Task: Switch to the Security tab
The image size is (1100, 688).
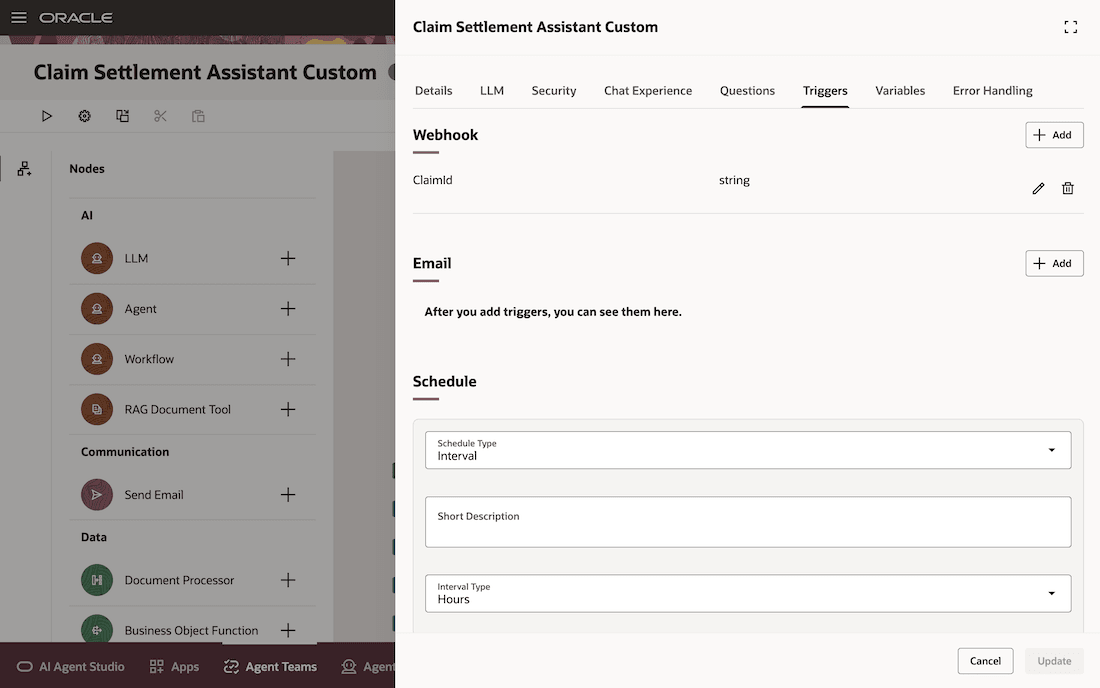Action: (554, 90)
